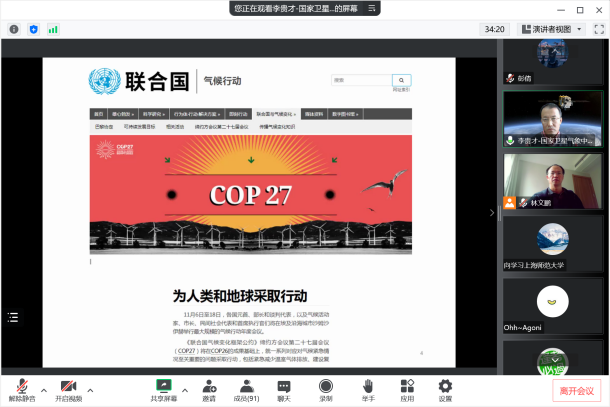Click the blue security shield icon
Screen dimensions: 610x407
point(34,29)
